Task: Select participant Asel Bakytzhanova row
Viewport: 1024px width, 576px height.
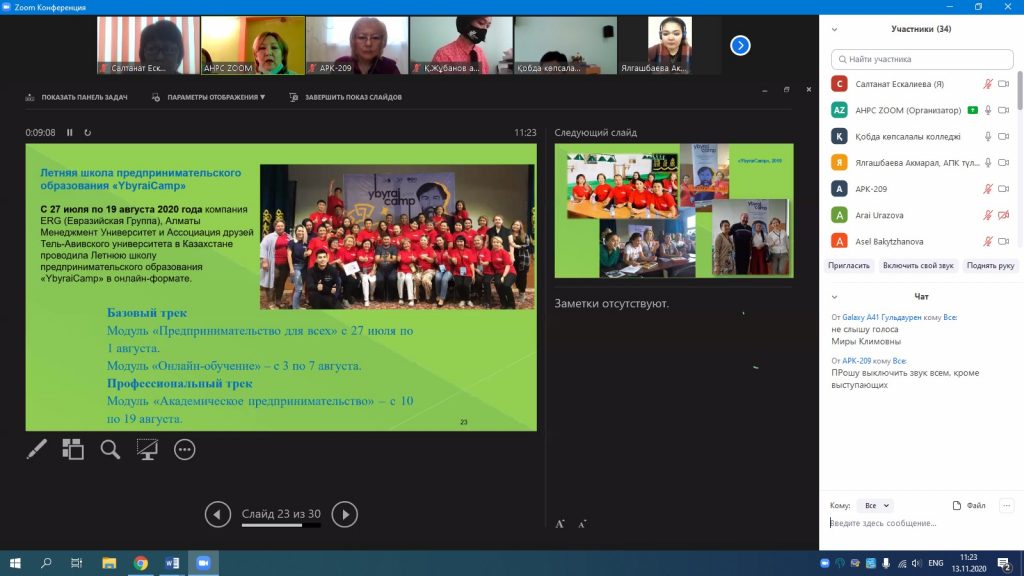Action: [x=921, y=242]
